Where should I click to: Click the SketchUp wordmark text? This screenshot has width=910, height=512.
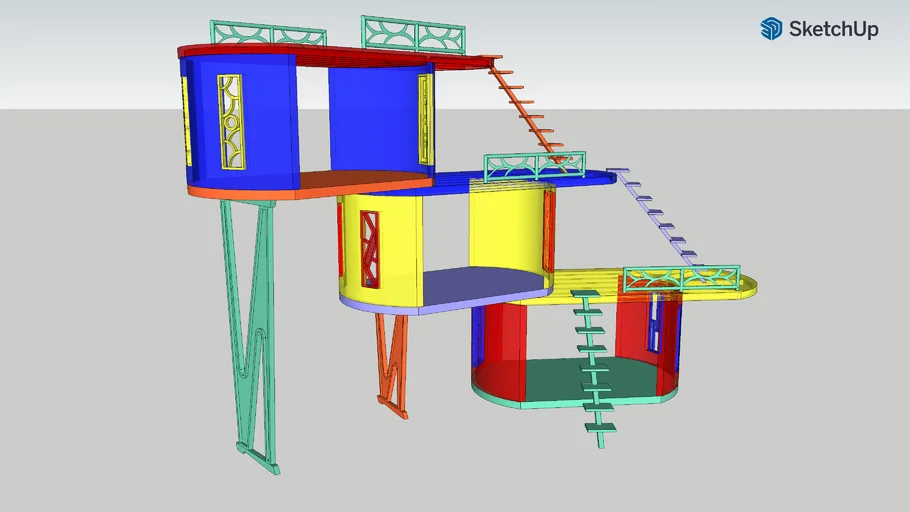[x=833, y=29]
